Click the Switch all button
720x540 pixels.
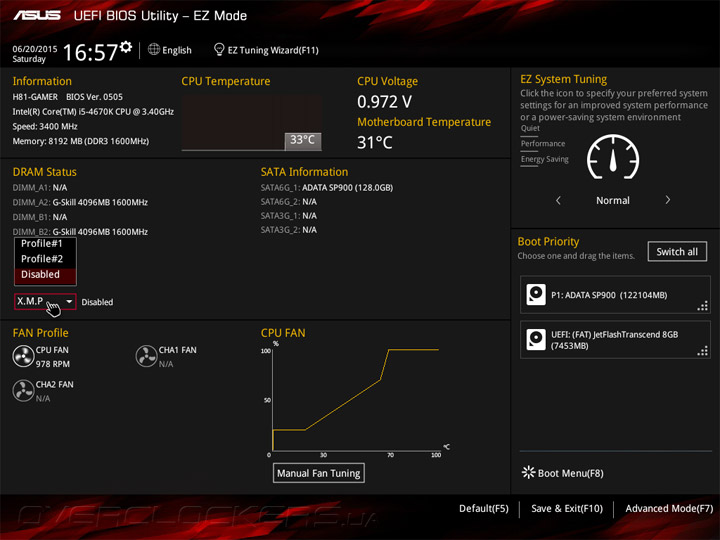677,252
